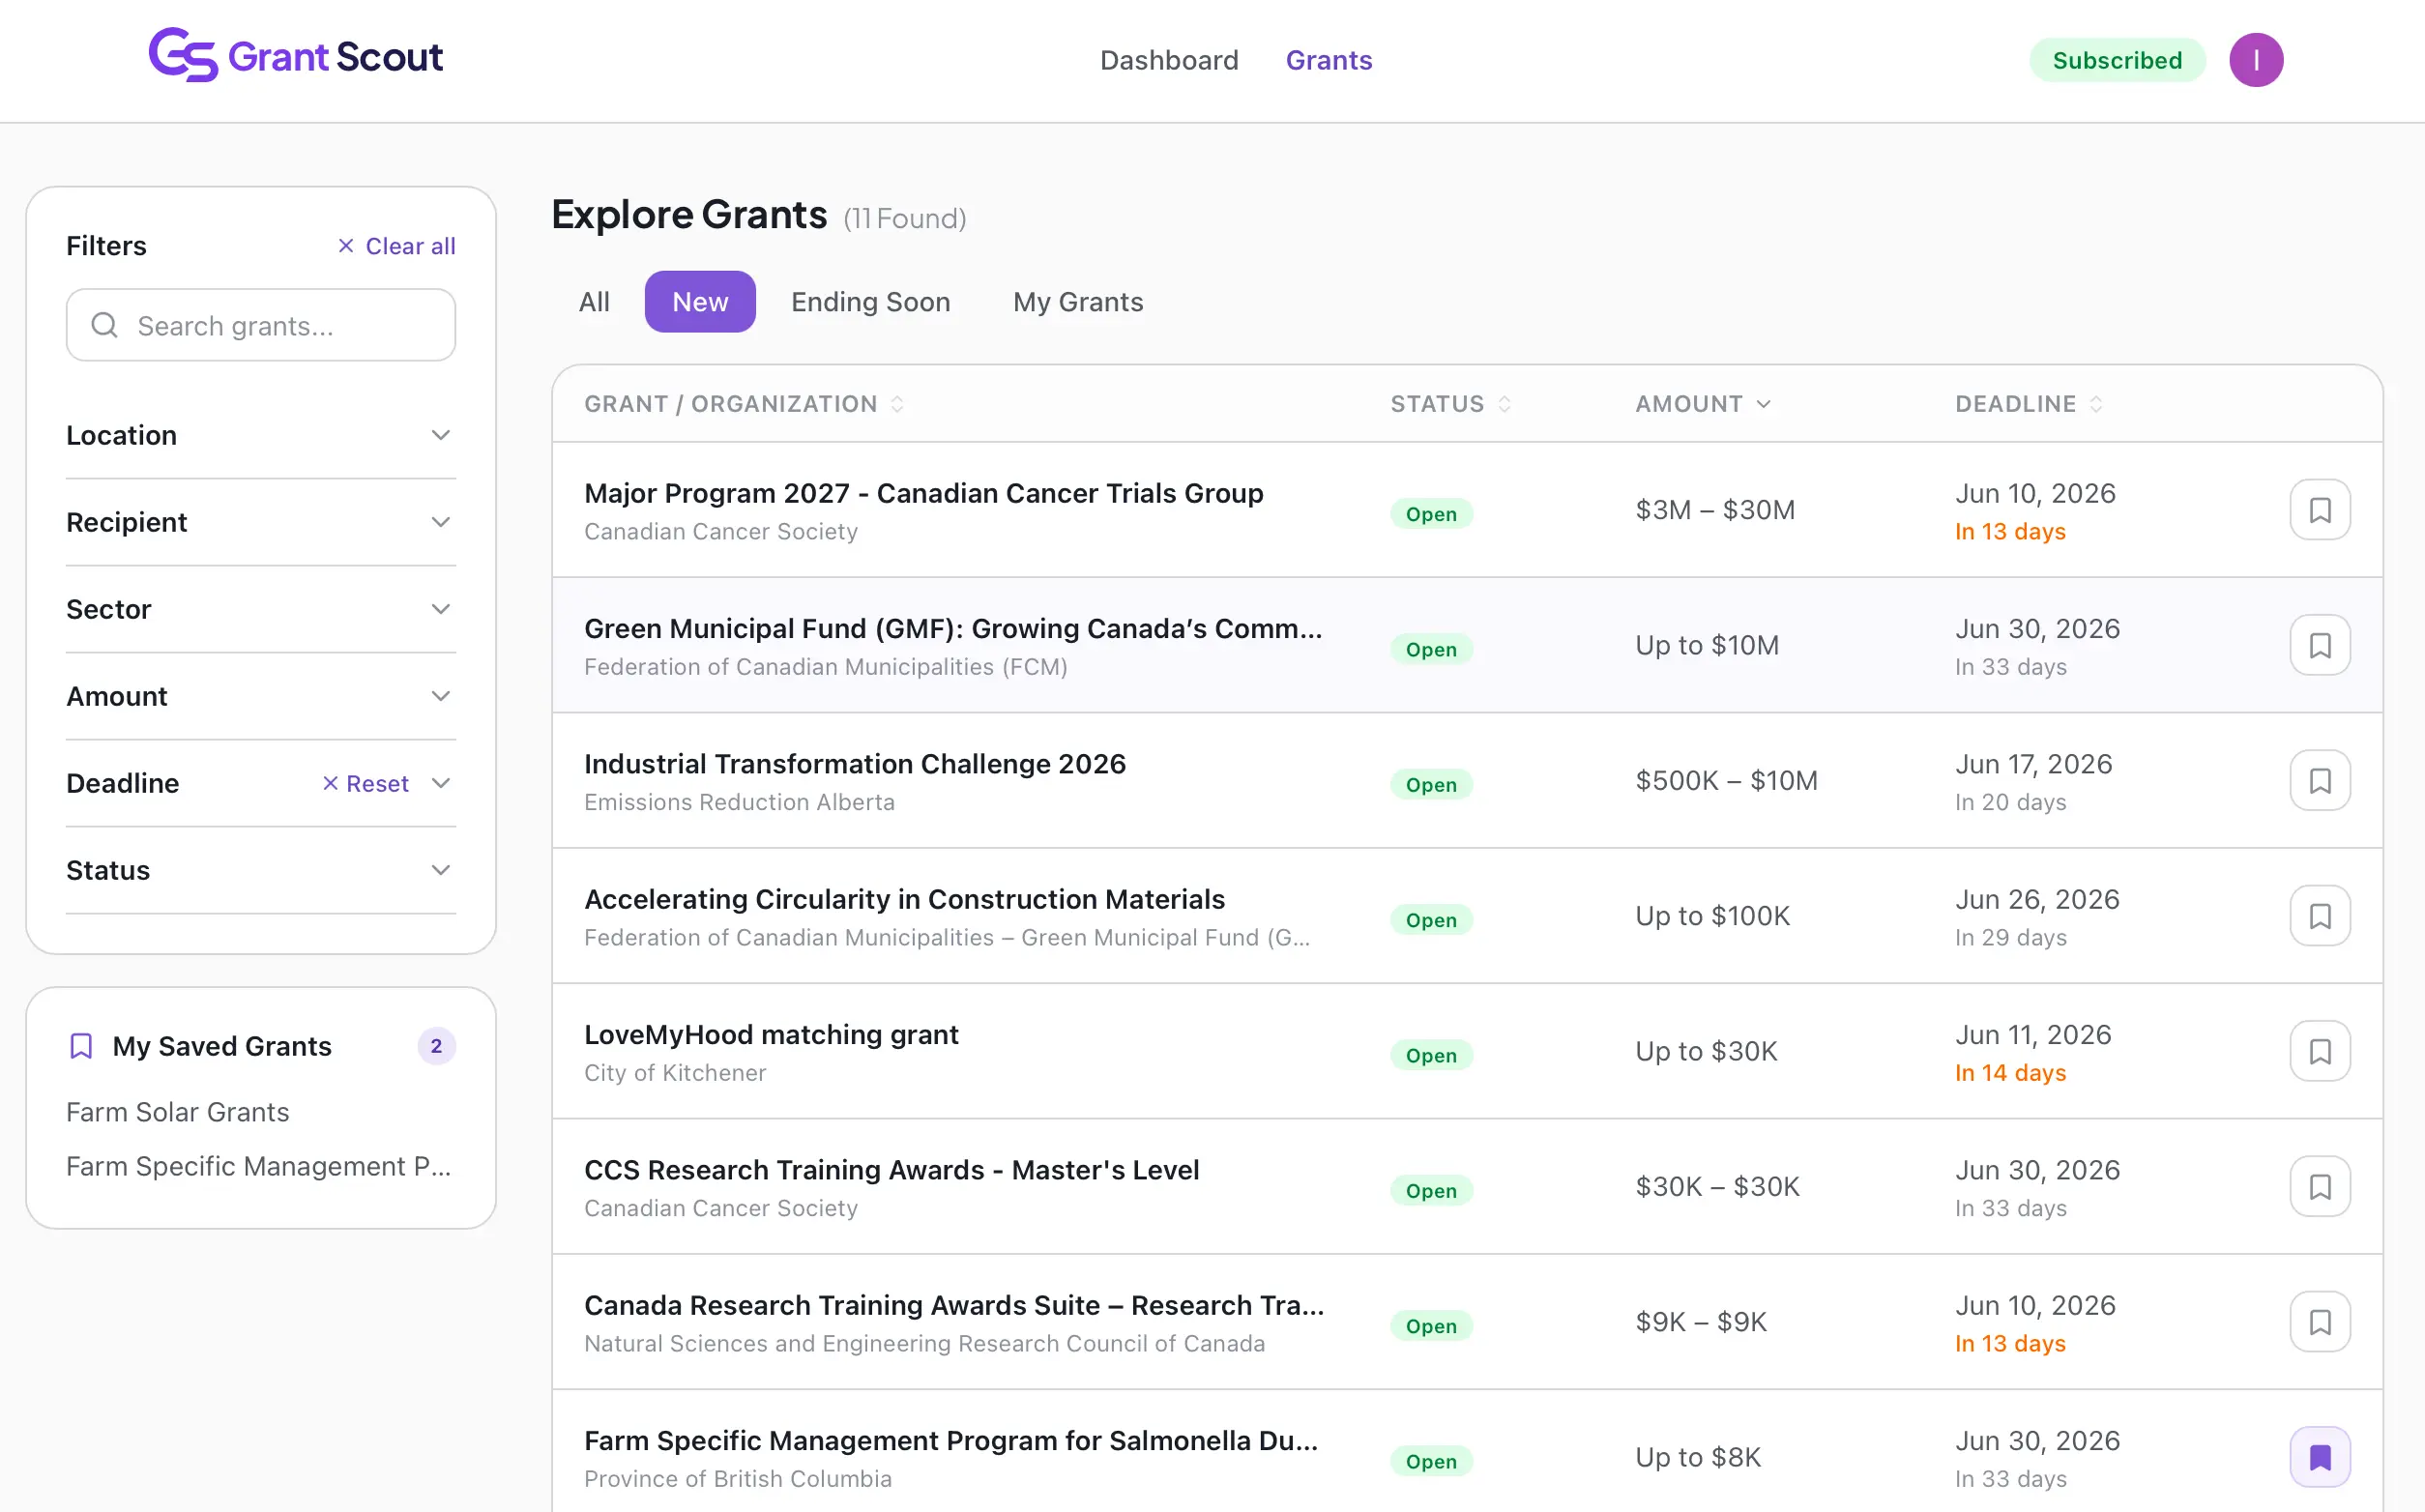
Task: Switch to the My Grants tab
Action: [x=1078, y=302]
